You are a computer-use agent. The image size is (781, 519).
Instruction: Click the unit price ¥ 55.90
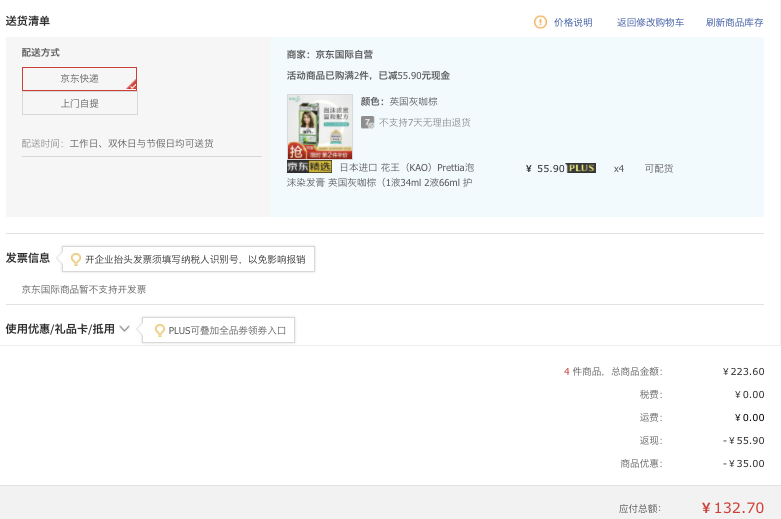545,168
